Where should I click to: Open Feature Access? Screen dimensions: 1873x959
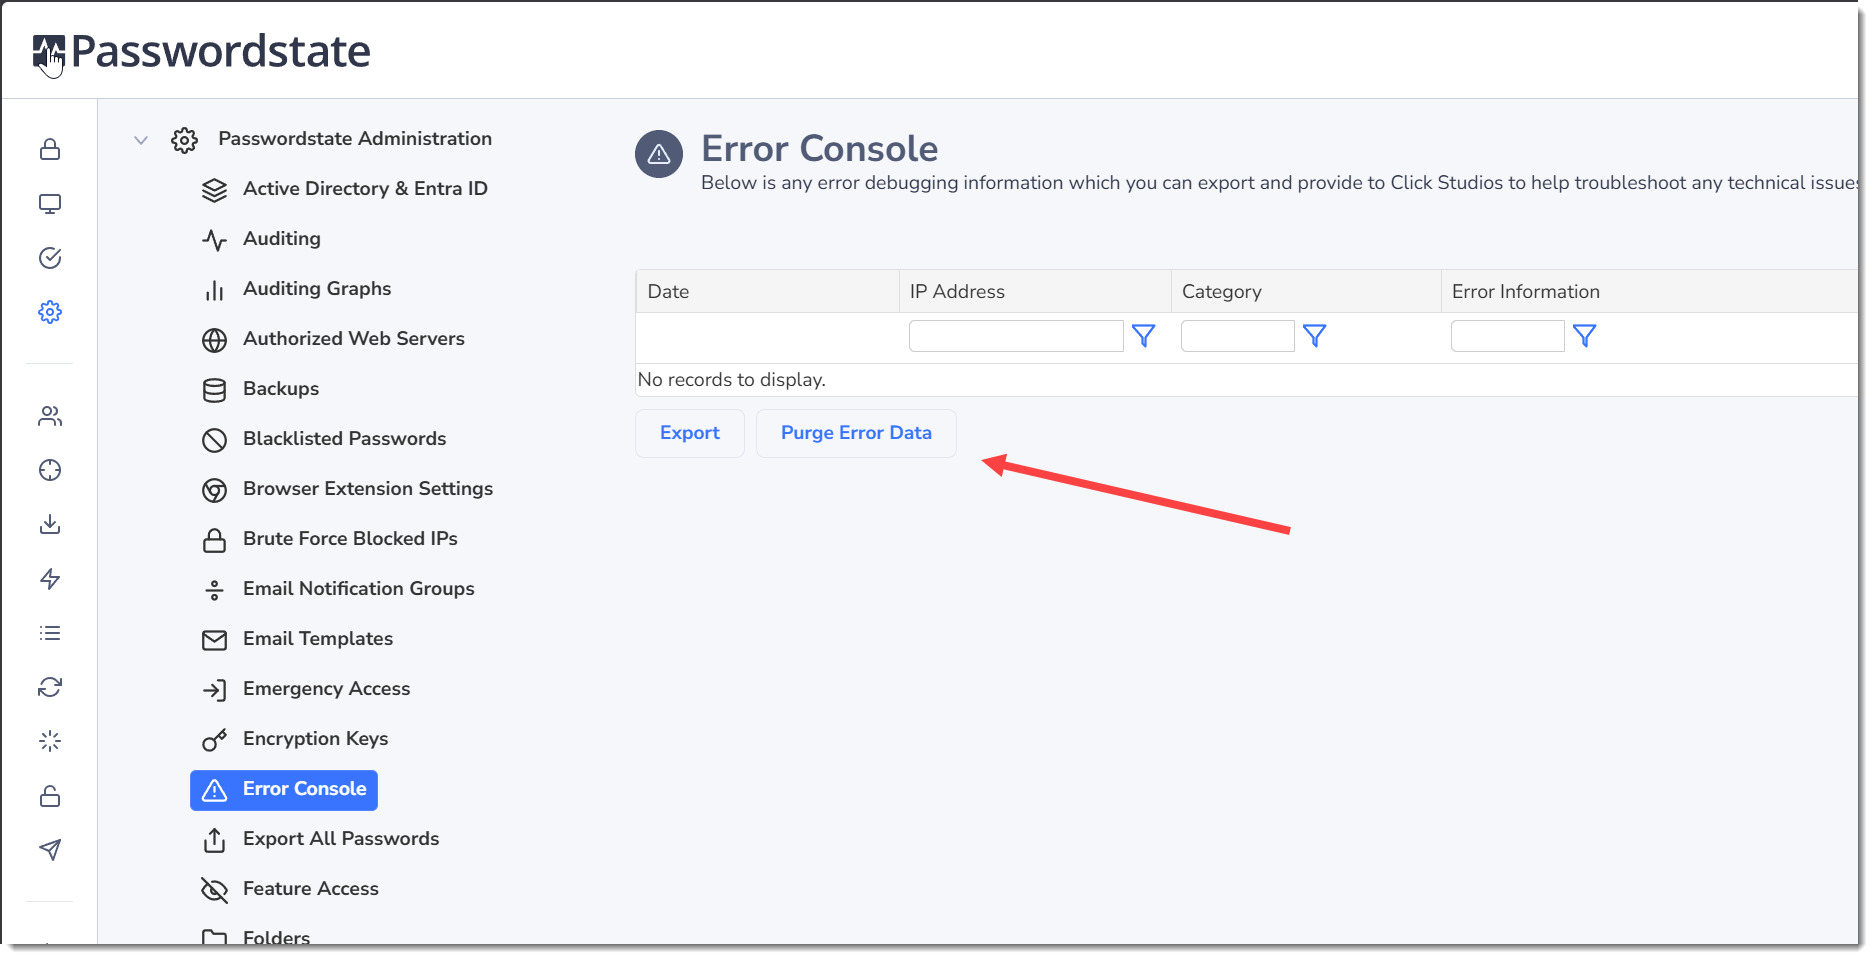click(311, 889)
